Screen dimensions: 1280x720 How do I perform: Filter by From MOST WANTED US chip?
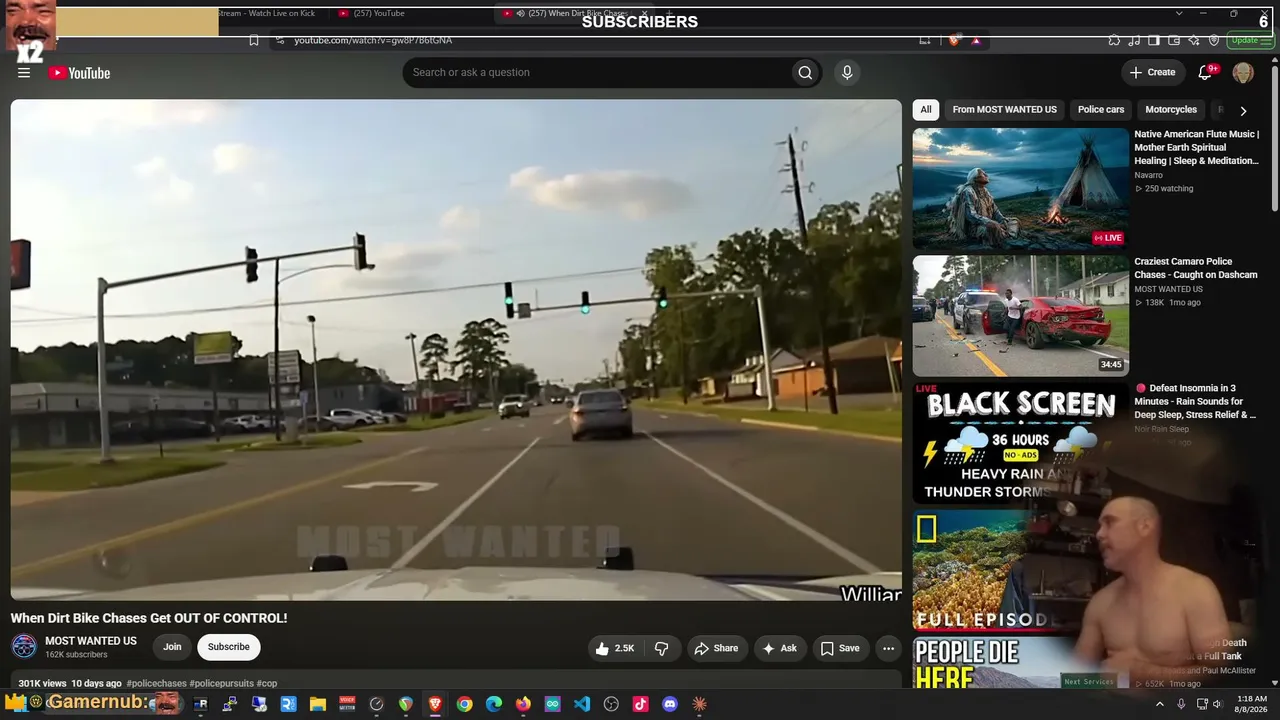click(1004, 110)
